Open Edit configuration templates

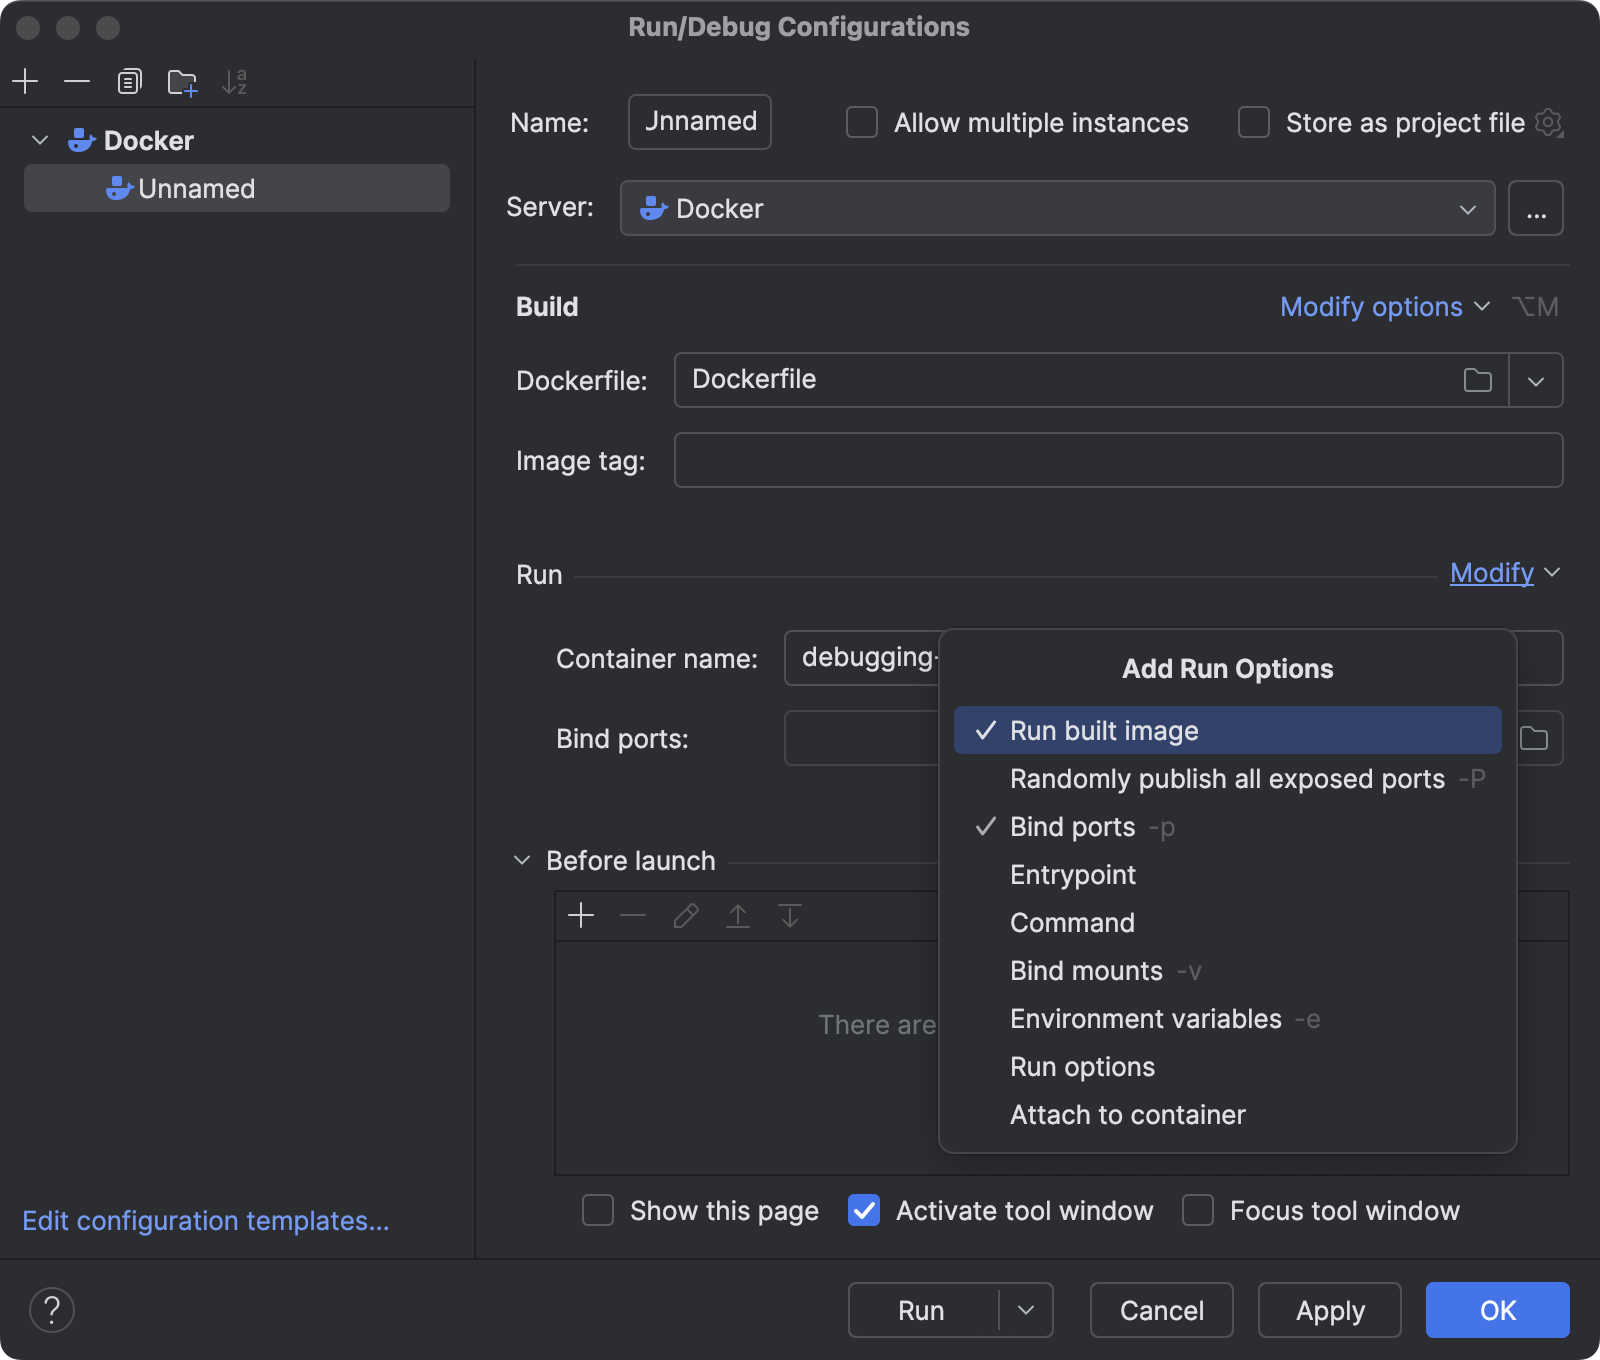pos(205,1220)
